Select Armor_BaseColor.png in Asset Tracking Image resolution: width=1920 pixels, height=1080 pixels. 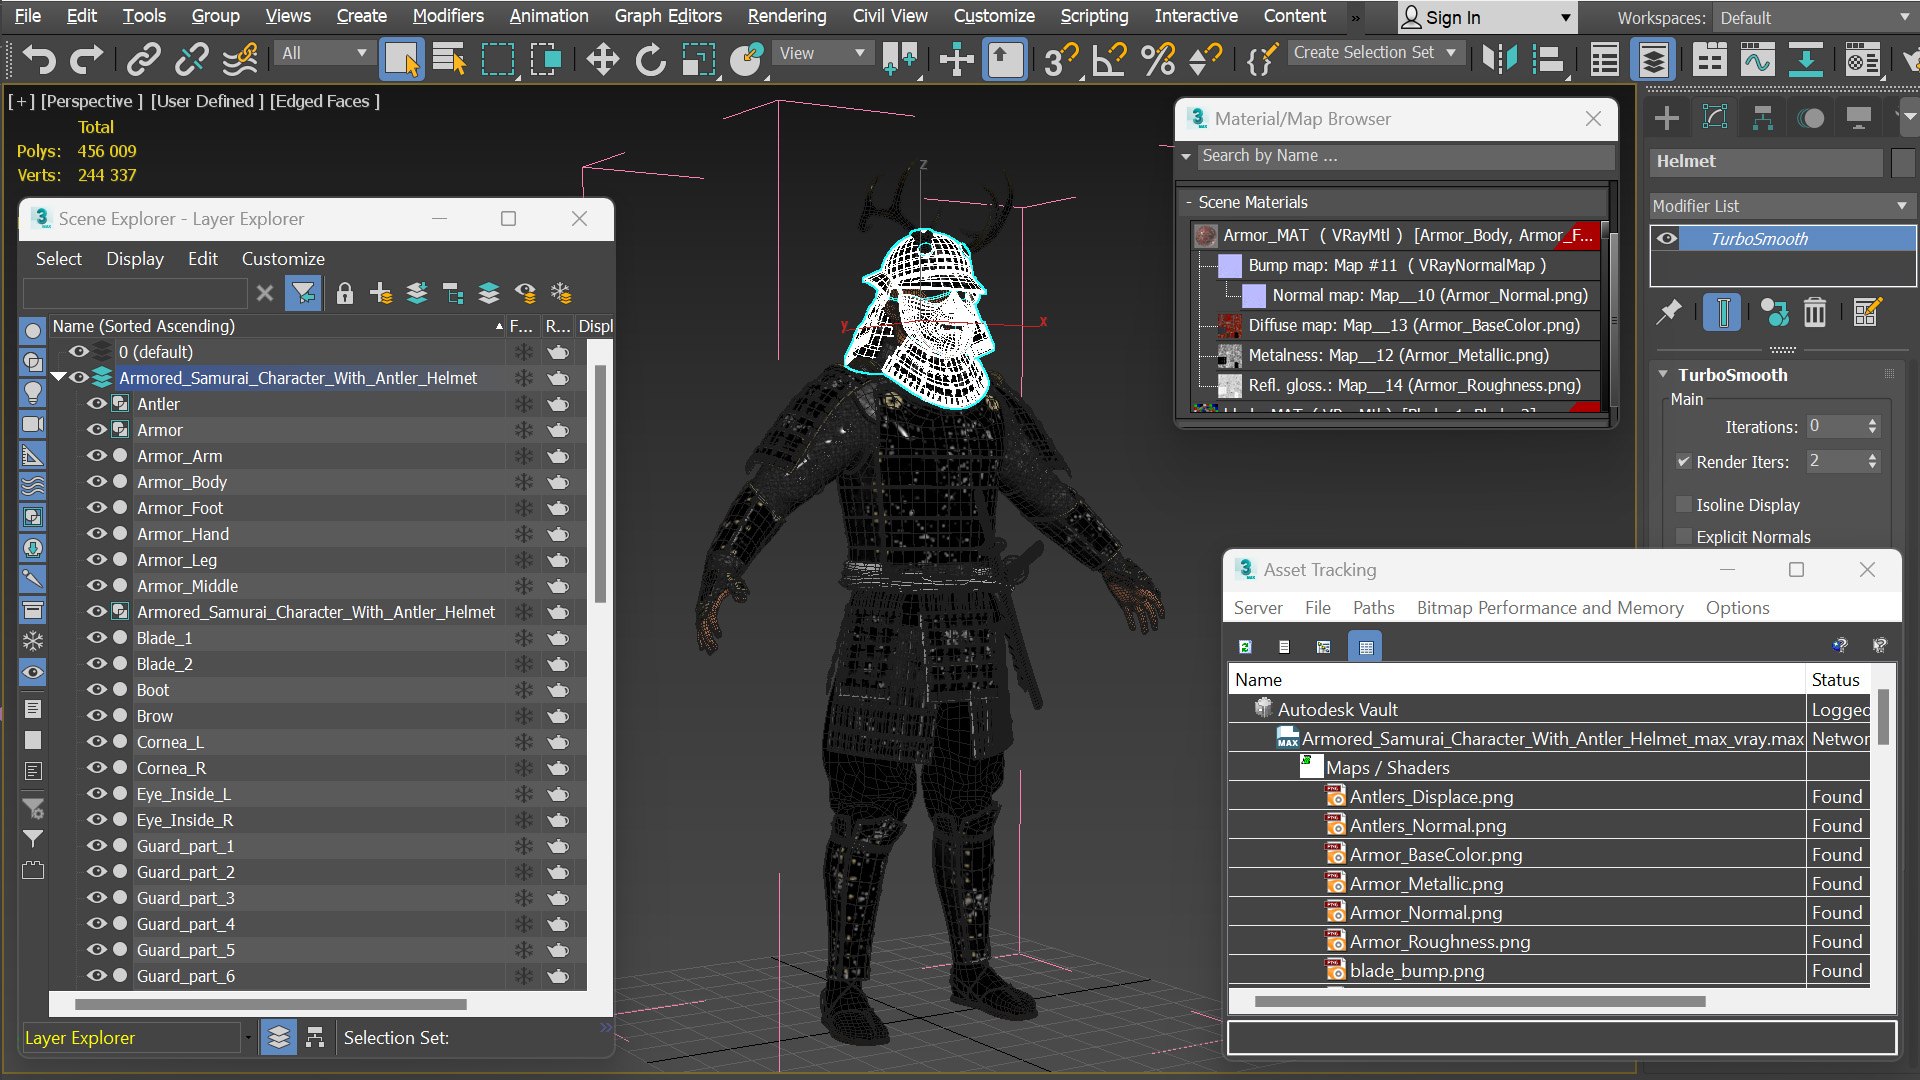click(x=1435, y=855)
